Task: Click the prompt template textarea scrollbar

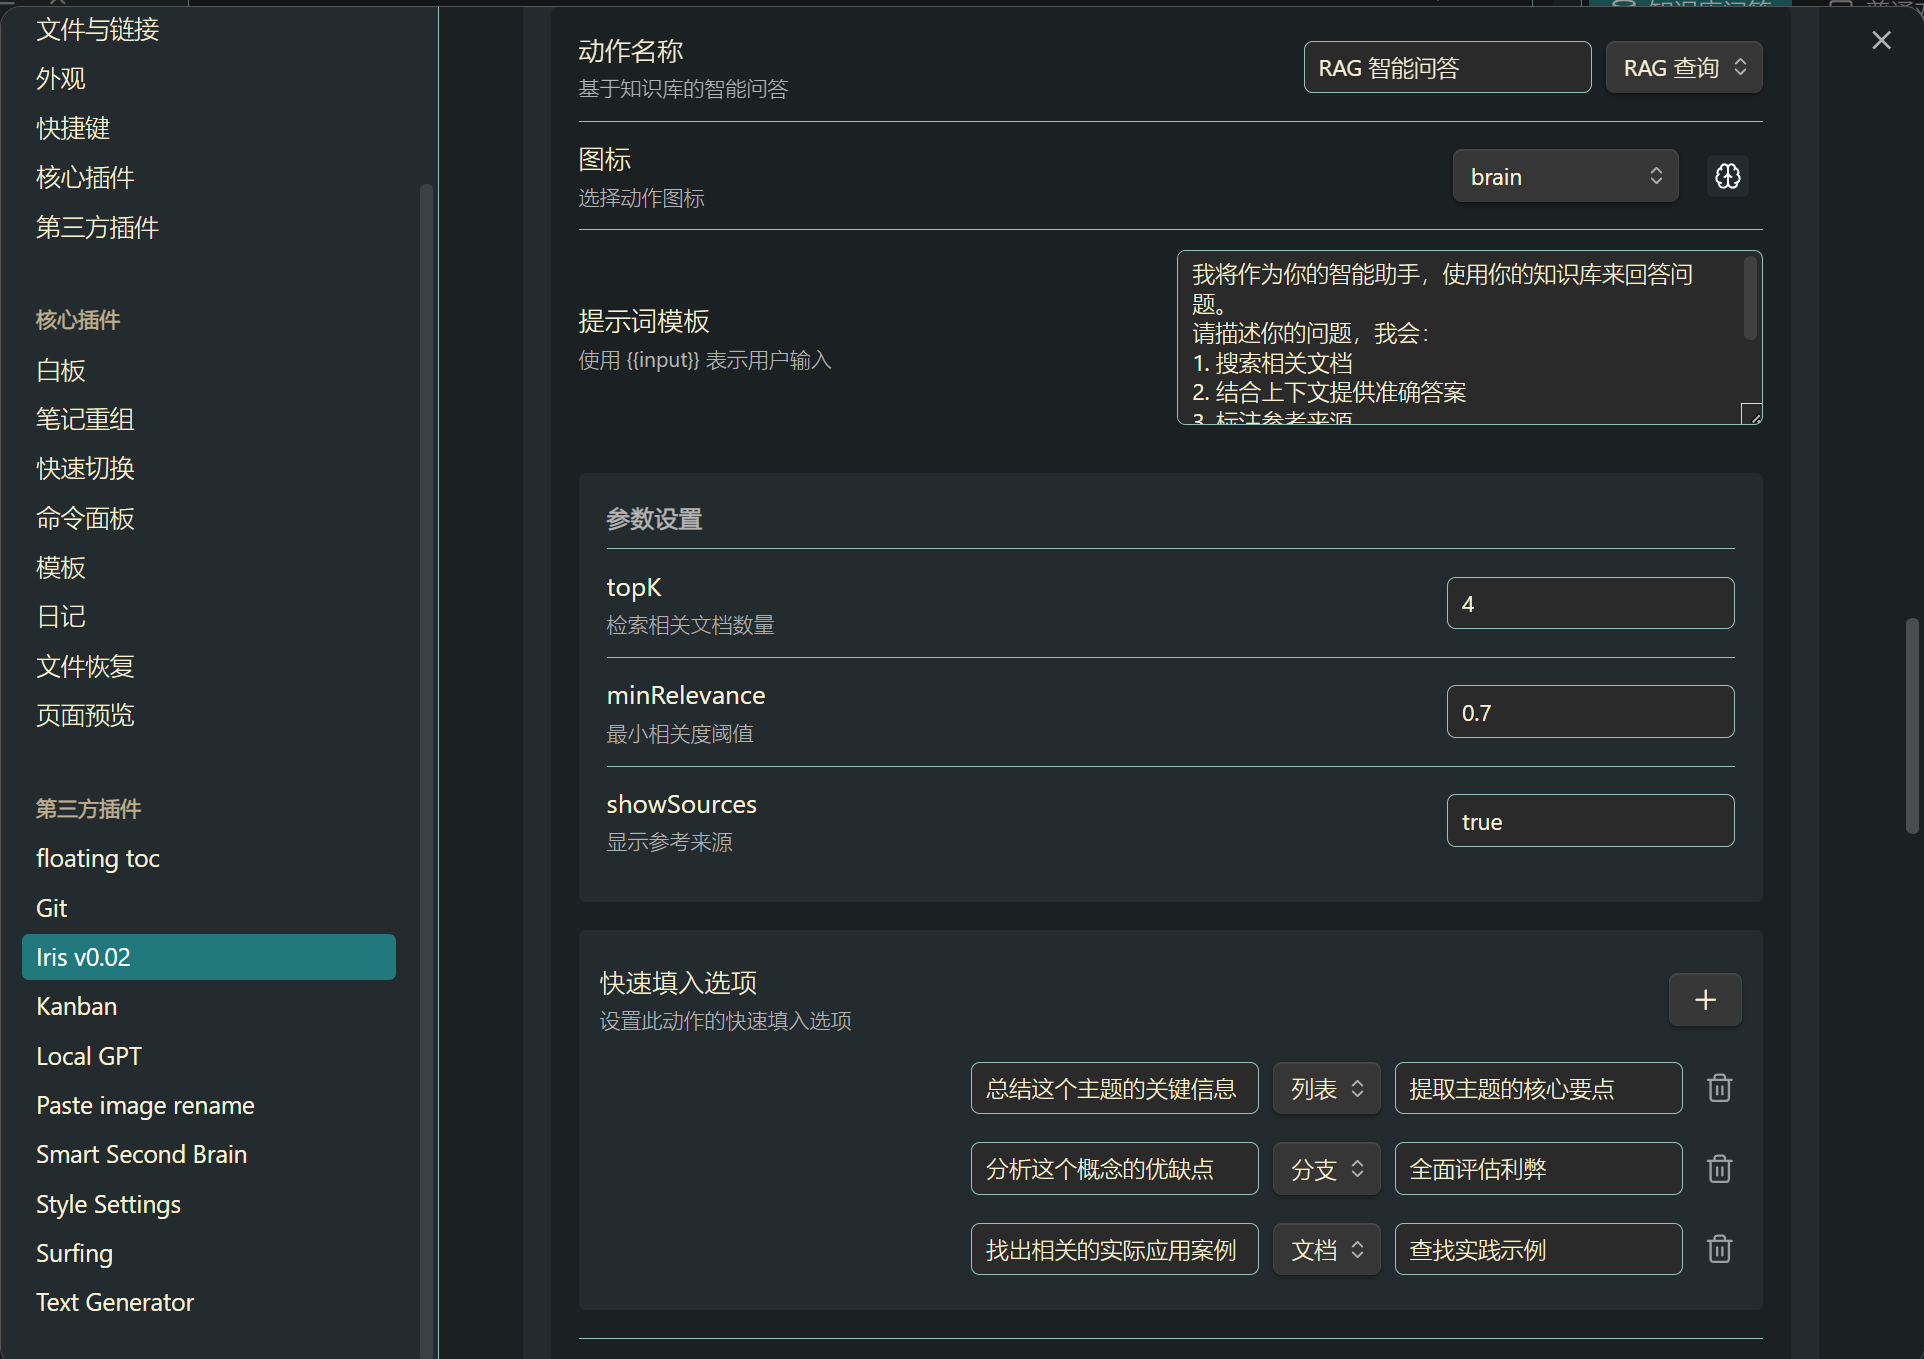Action: coord(1750,298)
